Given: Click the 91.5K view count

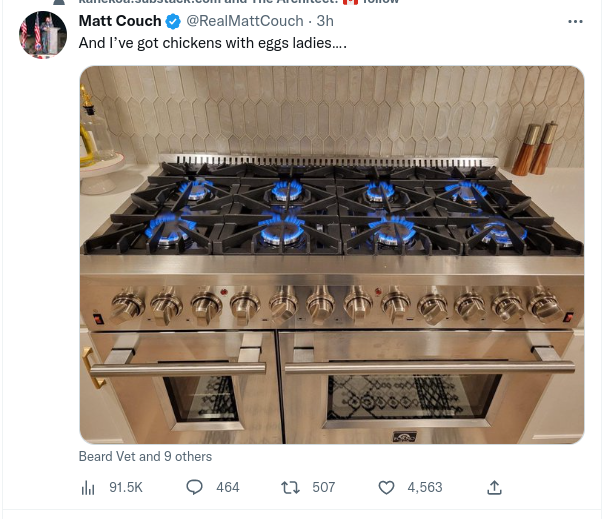Looking at the screenshot, I should [126, 487].
